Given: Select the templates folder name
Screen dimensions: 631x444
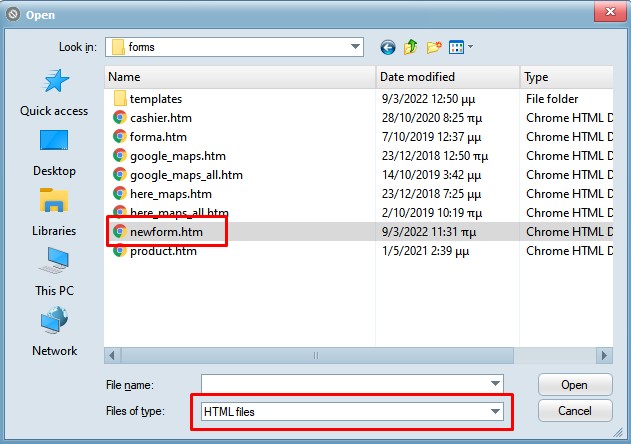Looking at the screenshot, I should tap(156, 99).
